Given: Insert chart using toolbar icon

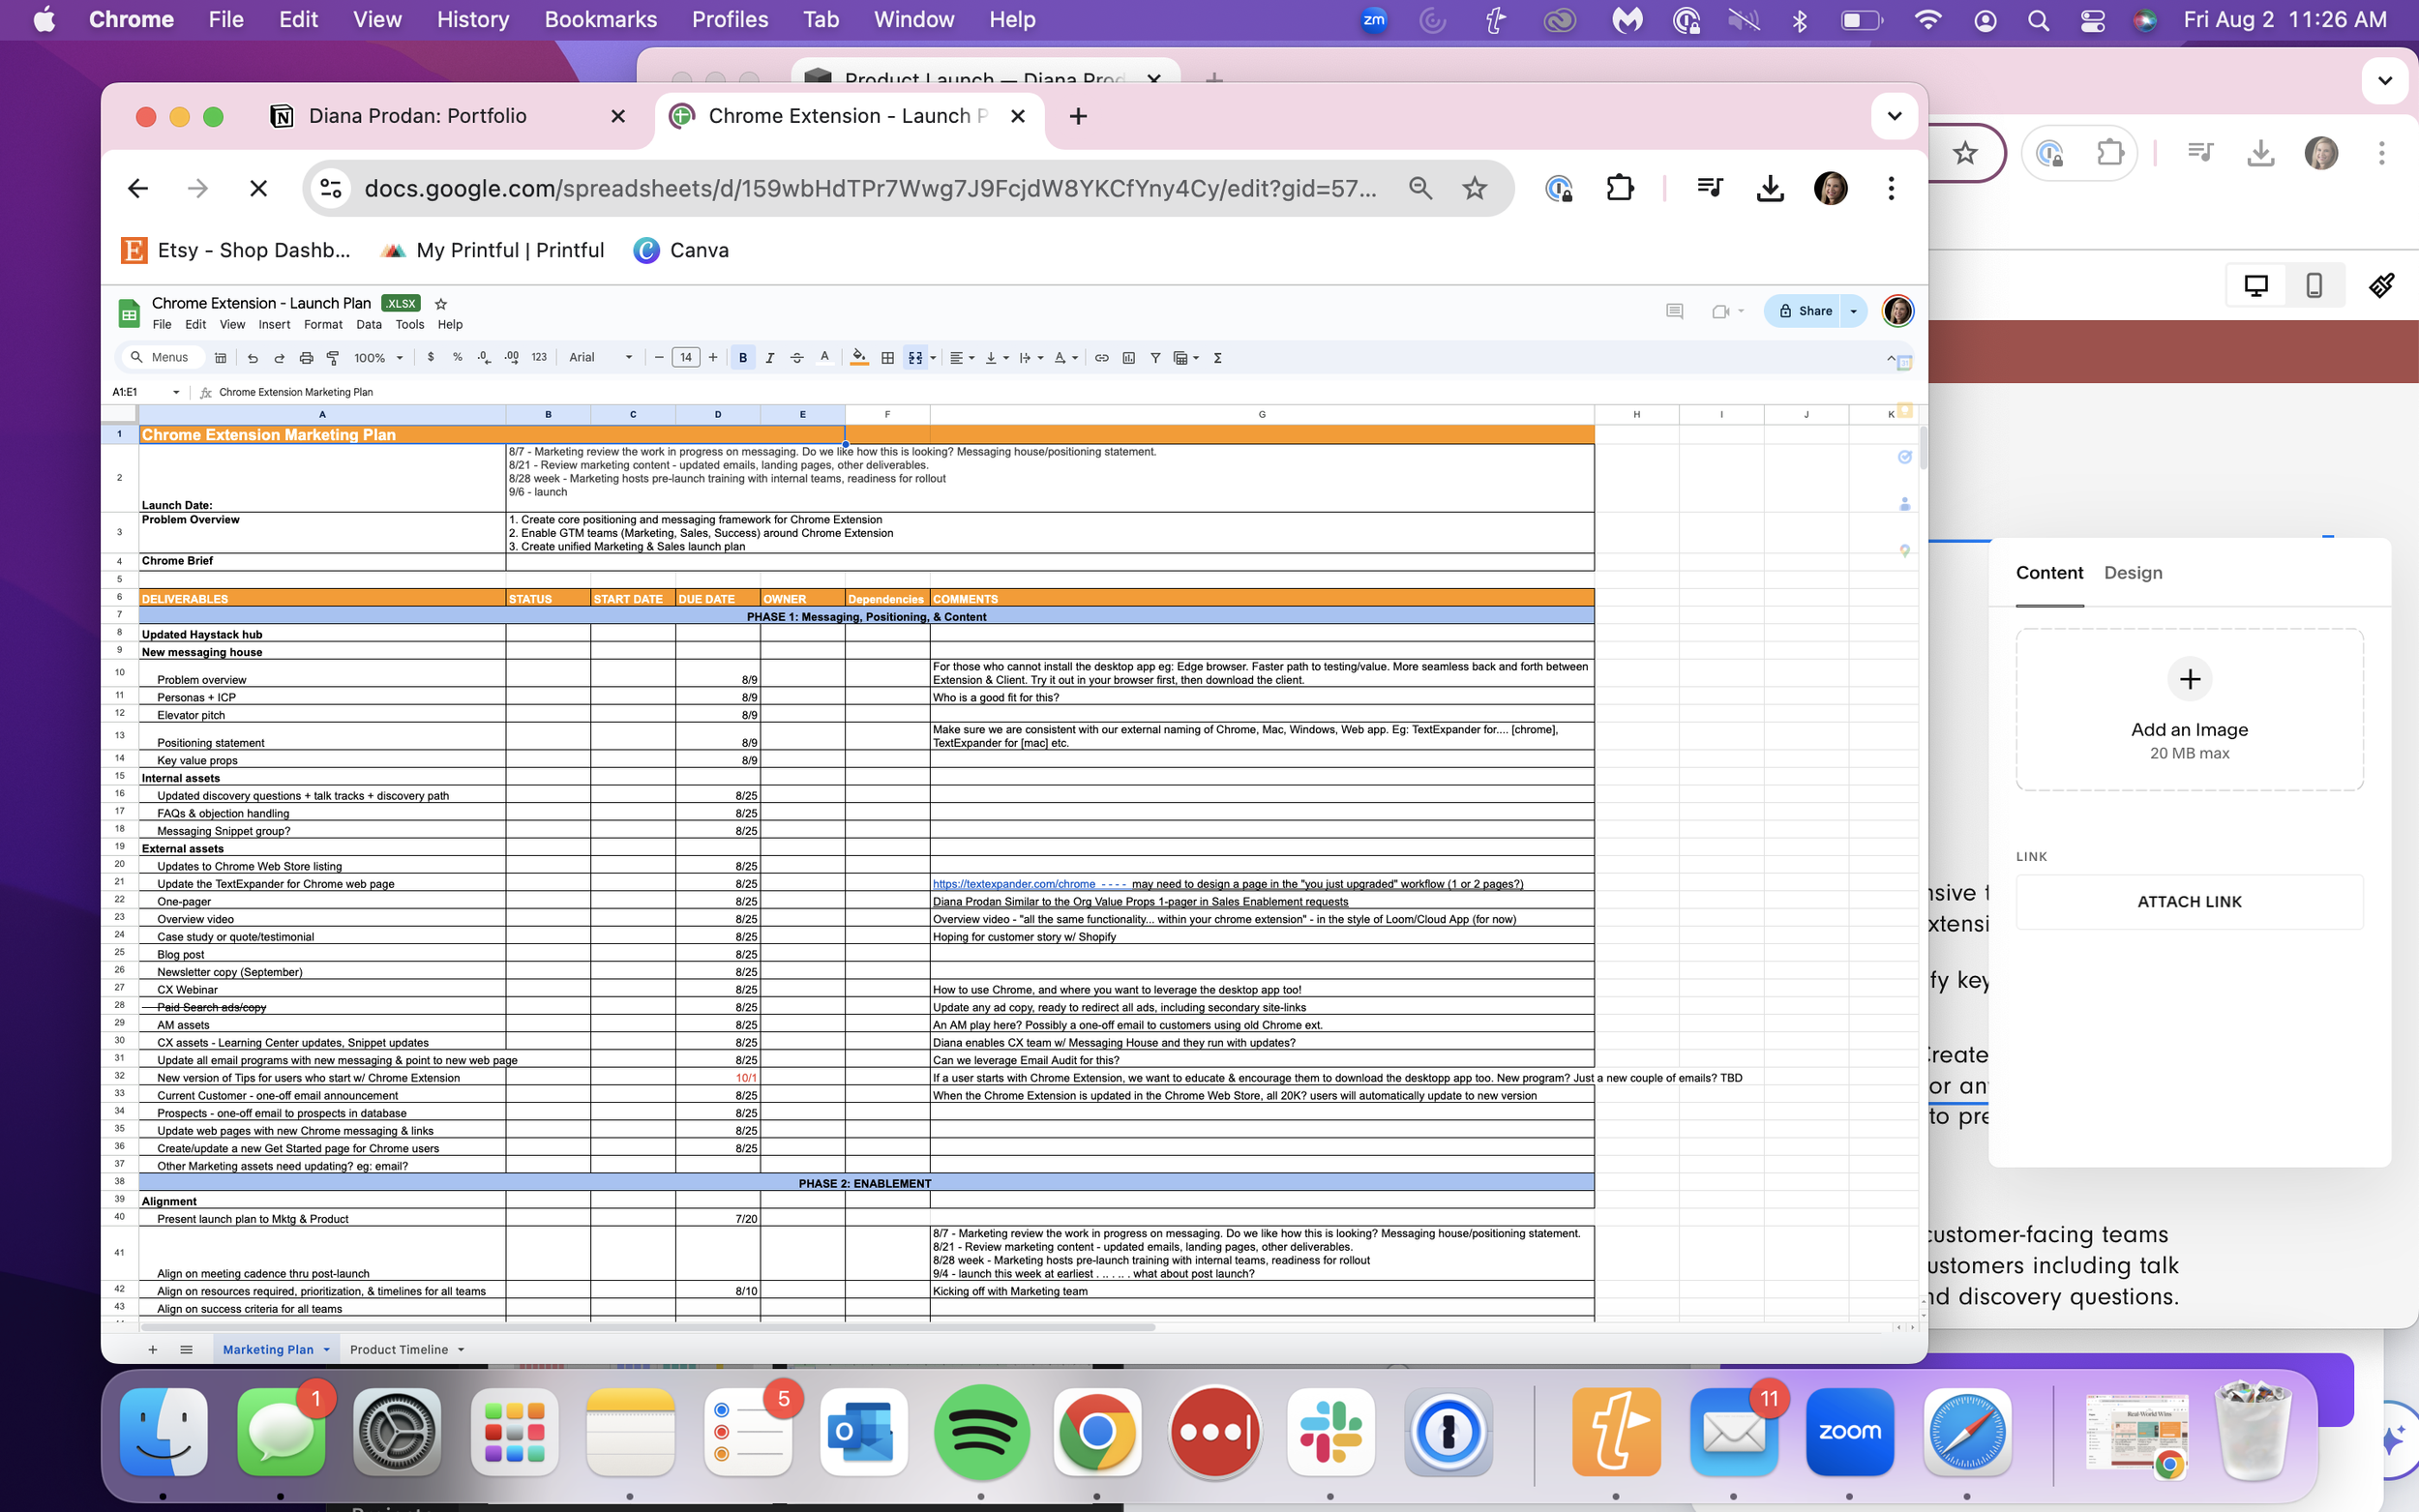Looking at the screenshot, I should [x=1128, y=358].
